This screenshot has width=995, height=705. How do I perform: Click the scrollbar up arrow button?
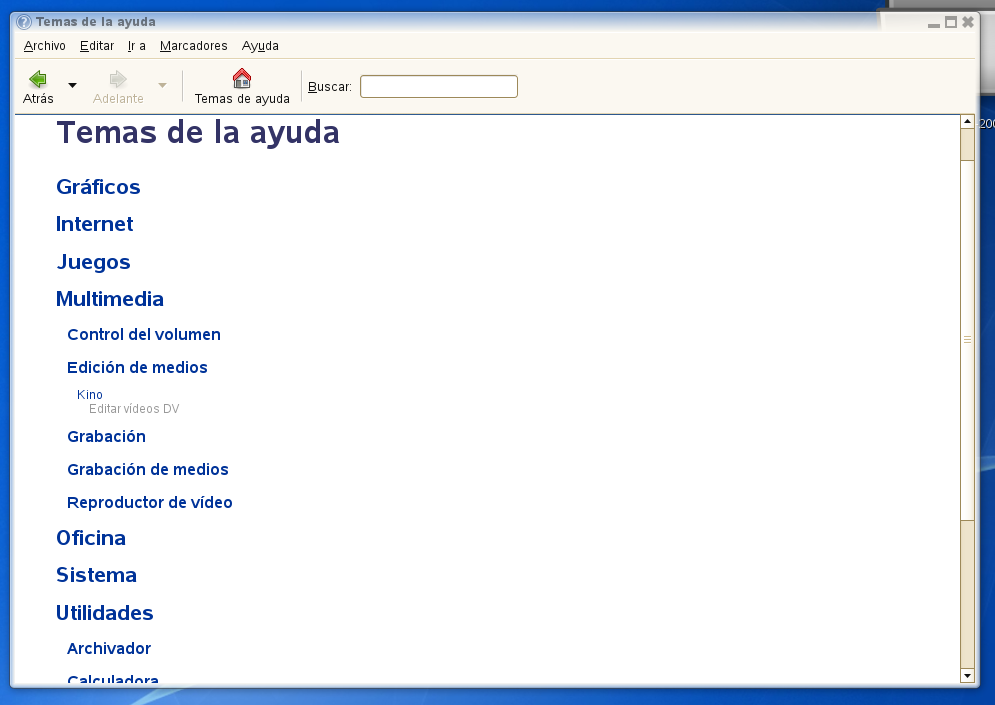966,122
